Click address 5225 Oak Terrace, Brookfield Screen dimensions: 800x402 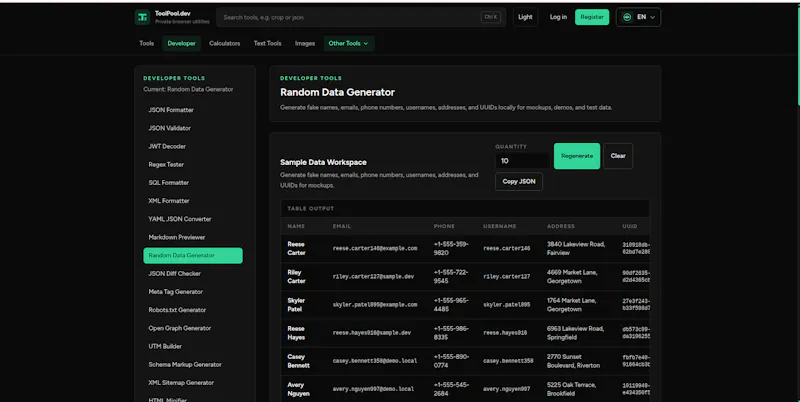click(571, 389)
